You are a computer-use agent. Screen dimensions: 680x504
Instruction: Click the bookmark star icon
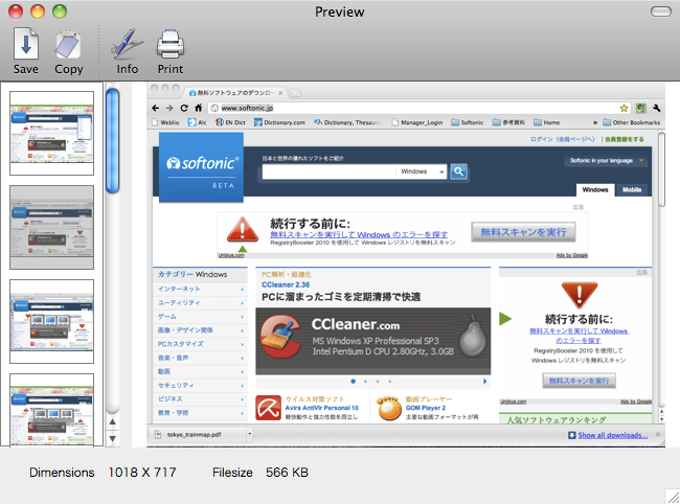coord(624,108)
